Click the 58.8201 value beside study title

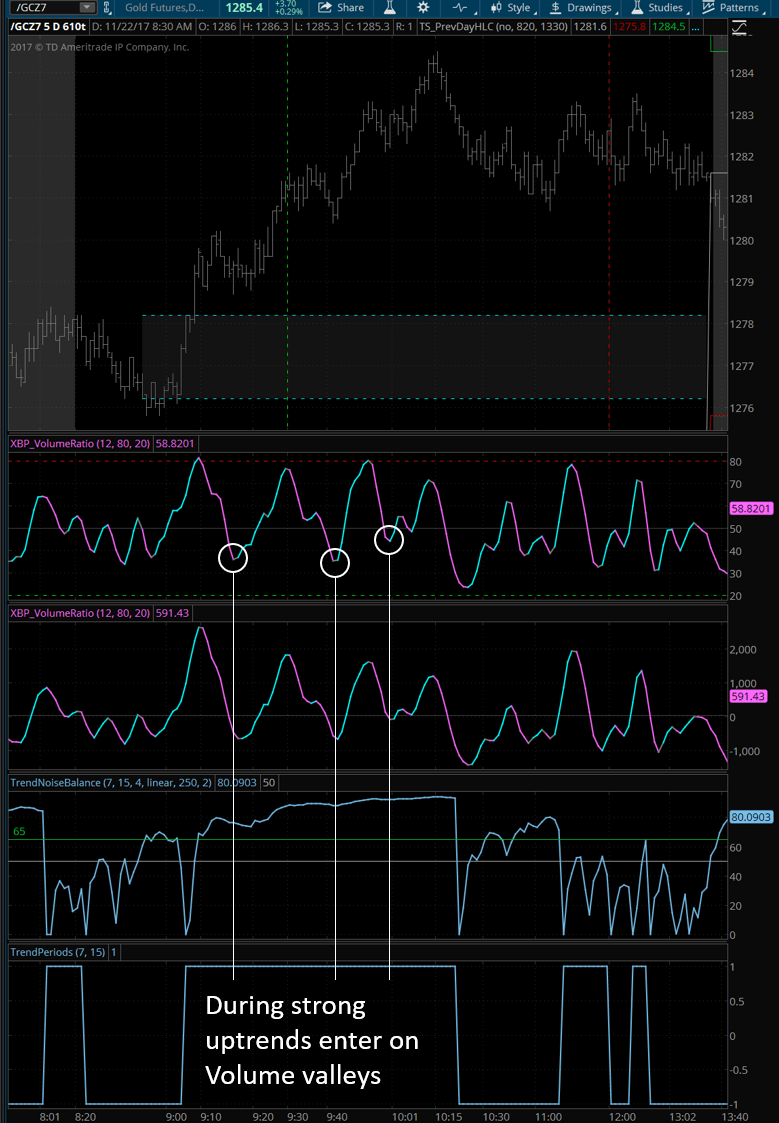coord(175,443)
